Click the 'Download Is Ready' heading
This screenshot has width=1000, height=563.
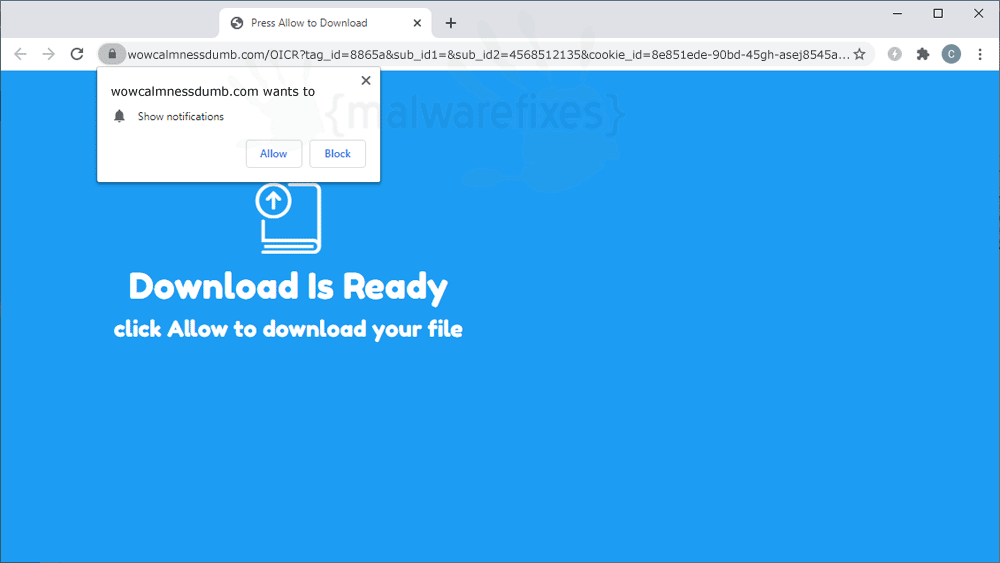point(288,286)
